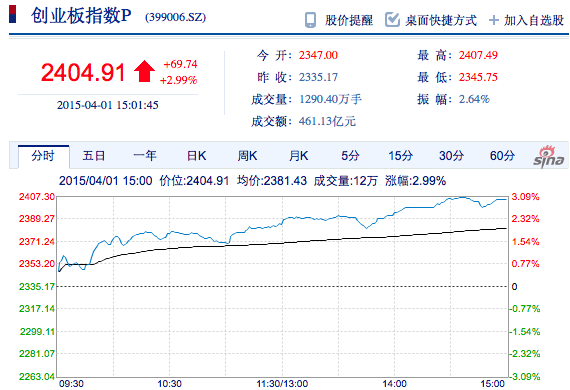Screen dimensions: 570x390
Task: Open the 股价提醒 link
Action: tap(349, 20)
